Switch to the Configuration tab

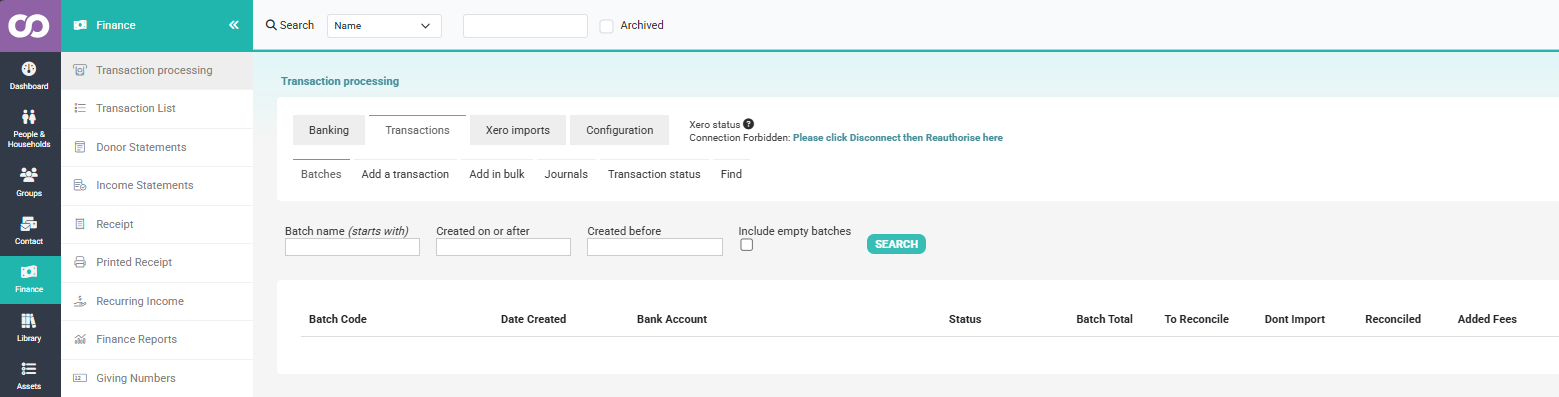click(x=619, y=130)
